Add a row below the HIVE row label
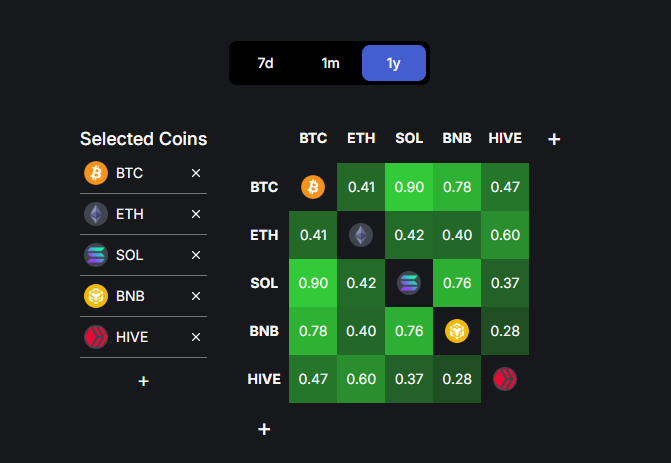 (264, 429)
